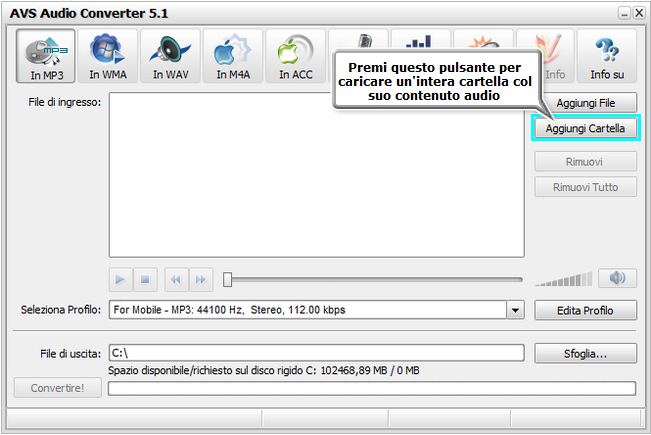
Task: Click the Edita Profilo button
Action: tap(585, 310)
